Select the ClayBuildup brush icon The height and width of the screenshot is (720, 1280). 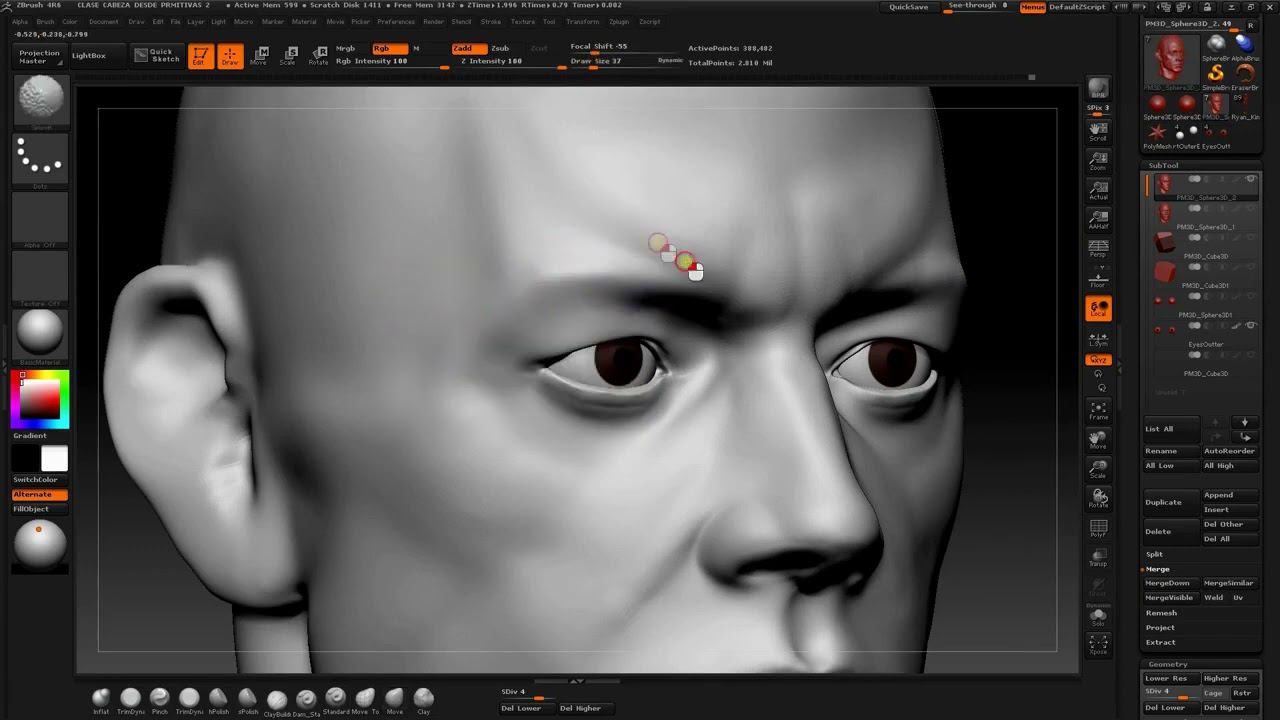point(277,700)
